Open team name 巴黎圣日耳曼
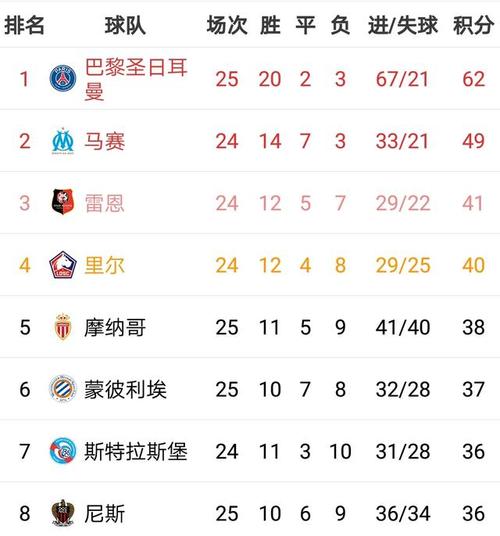 pos(136,79)
